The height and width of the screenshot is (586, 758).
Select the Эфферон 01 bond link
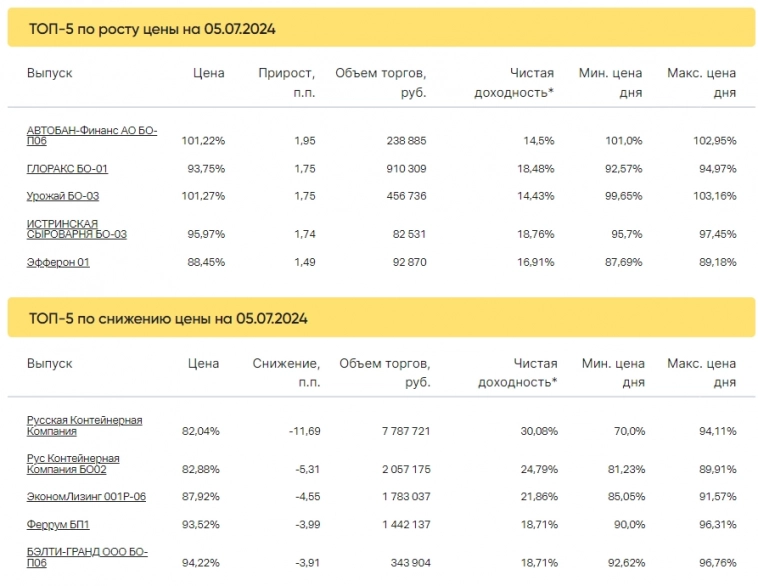pyautogui.click(x=58, y=262)
